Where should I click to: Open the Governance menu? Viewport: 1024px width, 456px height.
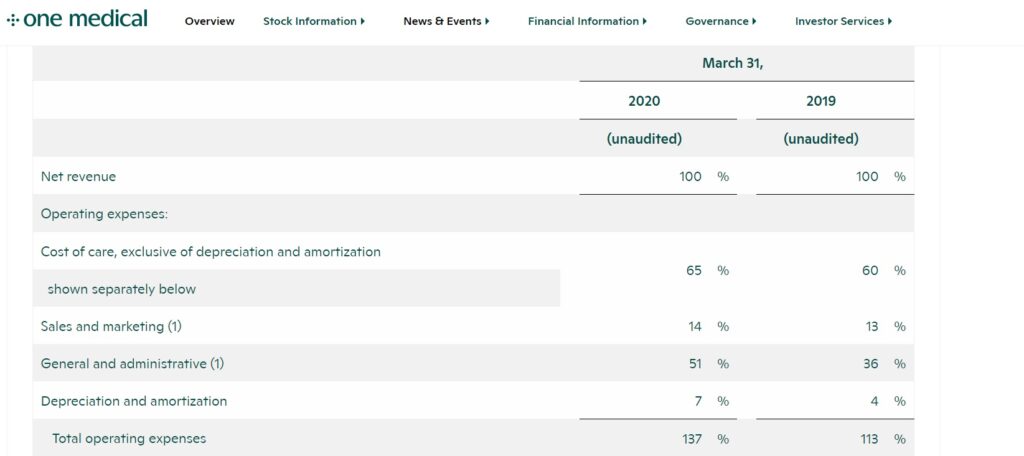point(716,21)
